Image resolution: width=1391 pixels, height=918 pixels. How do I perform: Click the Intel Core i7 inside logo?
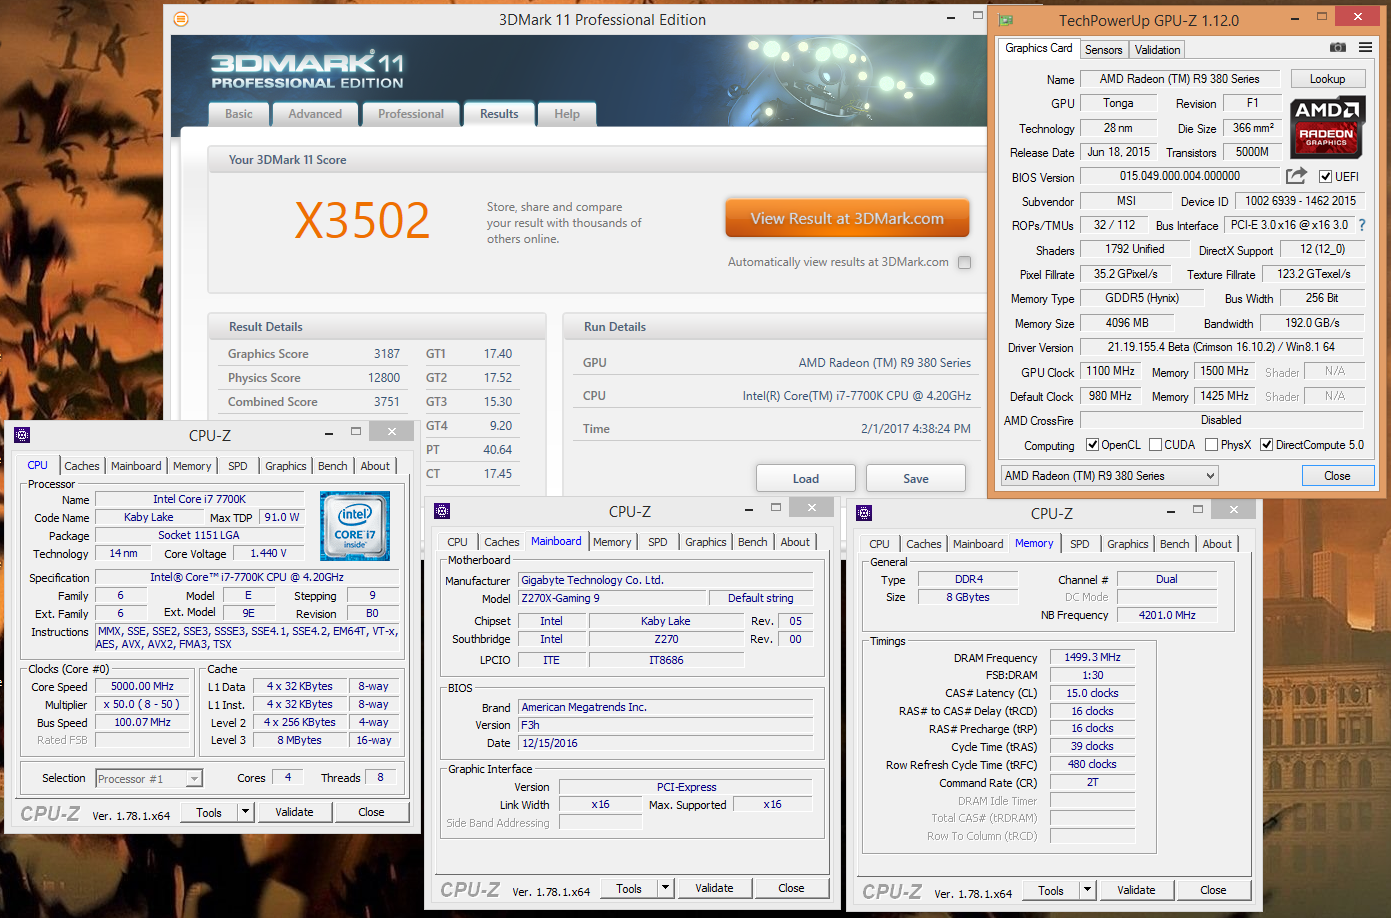click(x=355, y=525)
